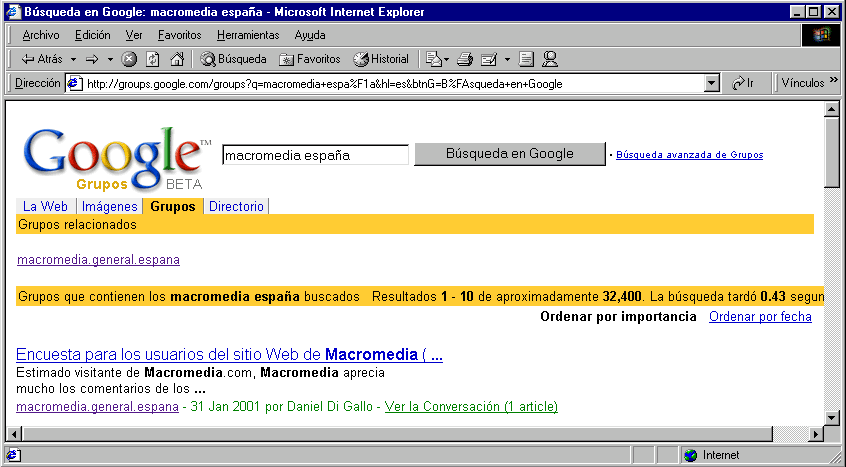
Task: Open related group macromedia.general.espana link
Action: click(98, 260)
